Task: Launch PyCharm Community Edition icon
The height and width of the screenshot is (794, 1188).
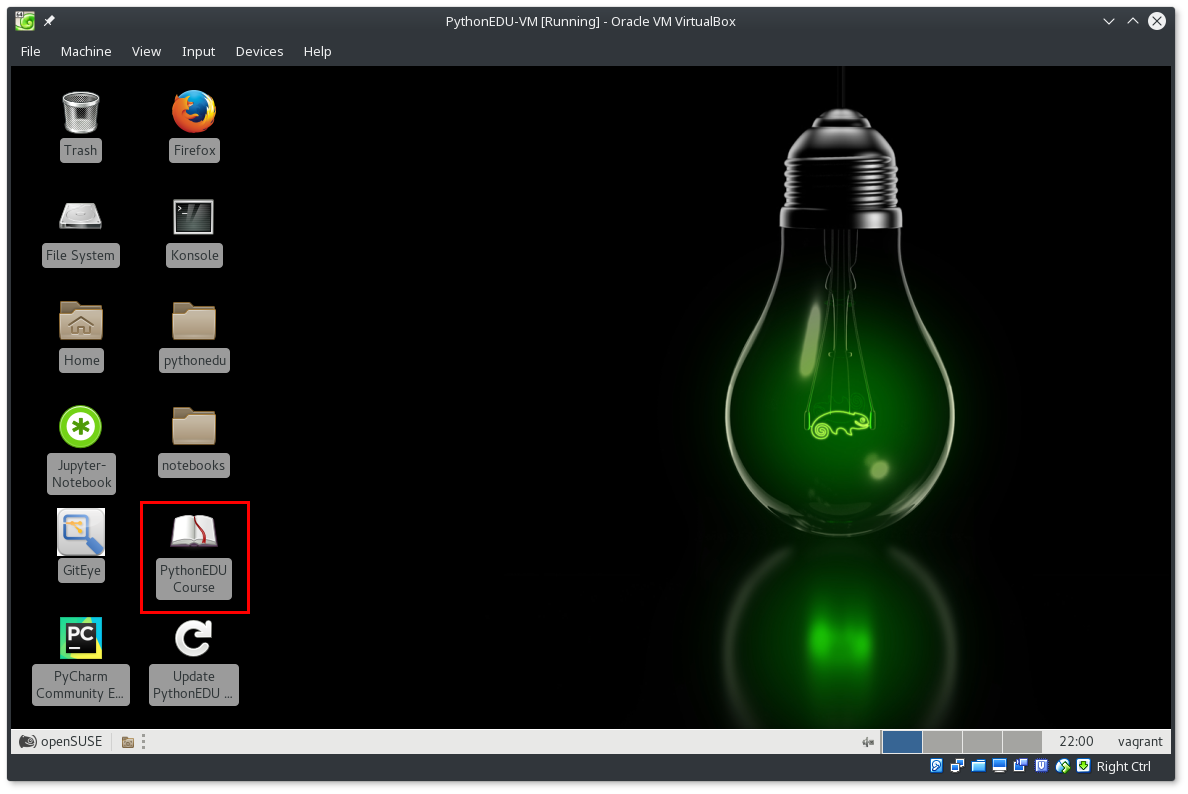Action: [81, 638]
